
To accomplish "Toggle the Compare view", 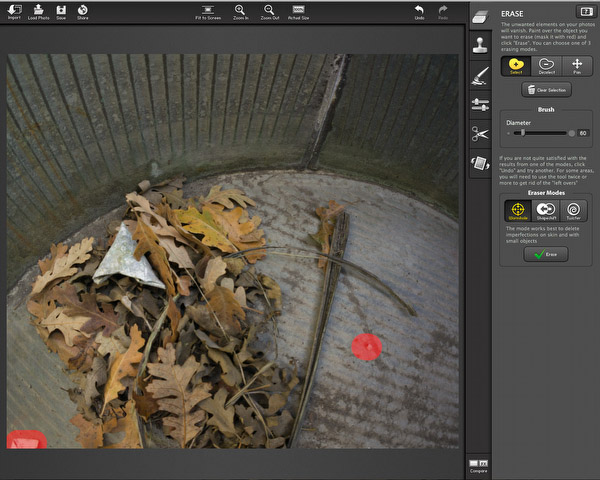I will (x=479, y=466).
